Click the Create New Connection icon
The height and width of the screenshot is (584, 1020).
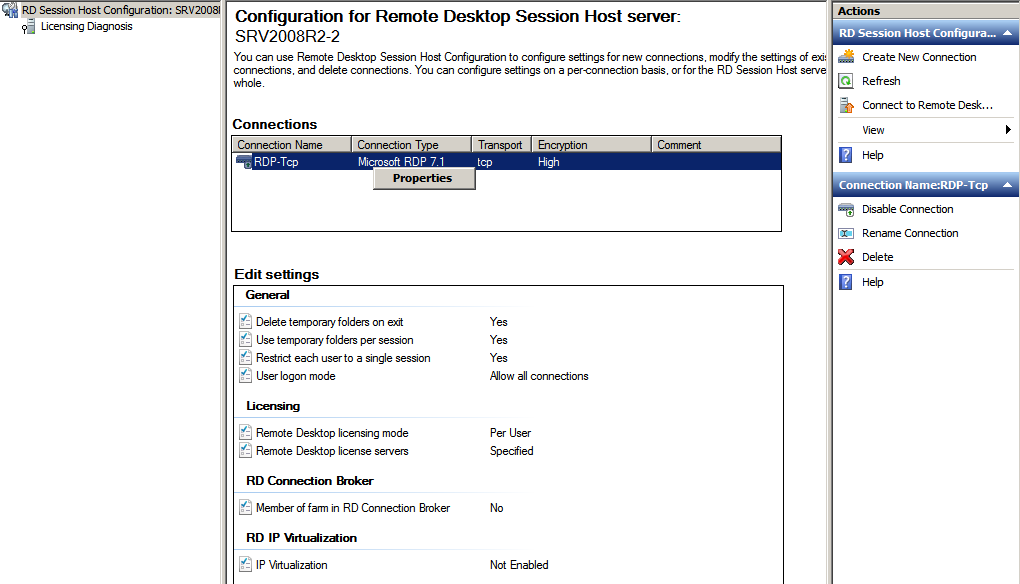coord(846,57)
